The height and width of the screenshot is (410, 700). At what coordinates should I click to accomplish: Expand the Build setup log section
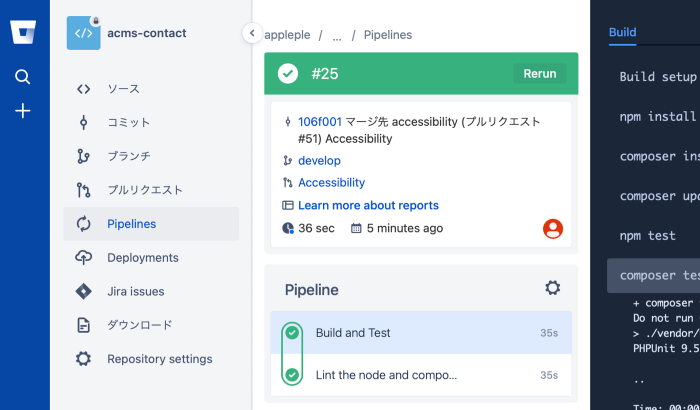coord(658,77)
